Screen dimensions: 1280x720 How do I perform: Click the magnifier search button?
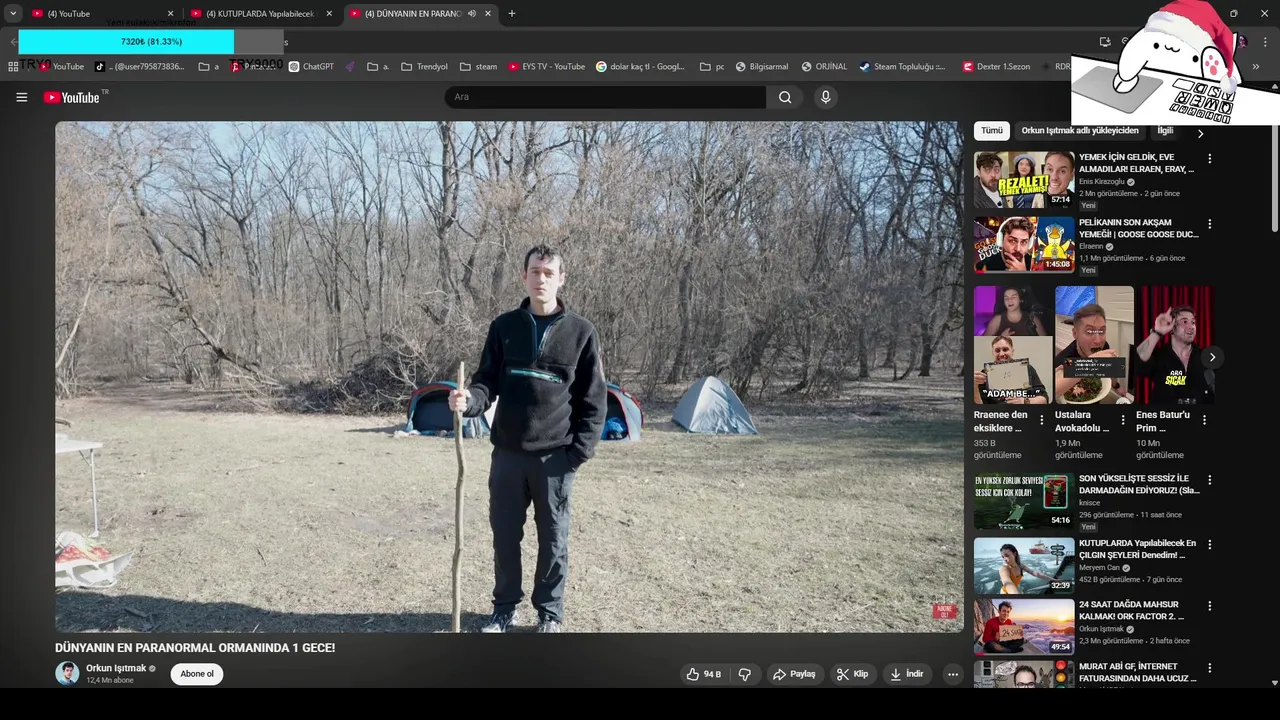click(x=785, y=97)
